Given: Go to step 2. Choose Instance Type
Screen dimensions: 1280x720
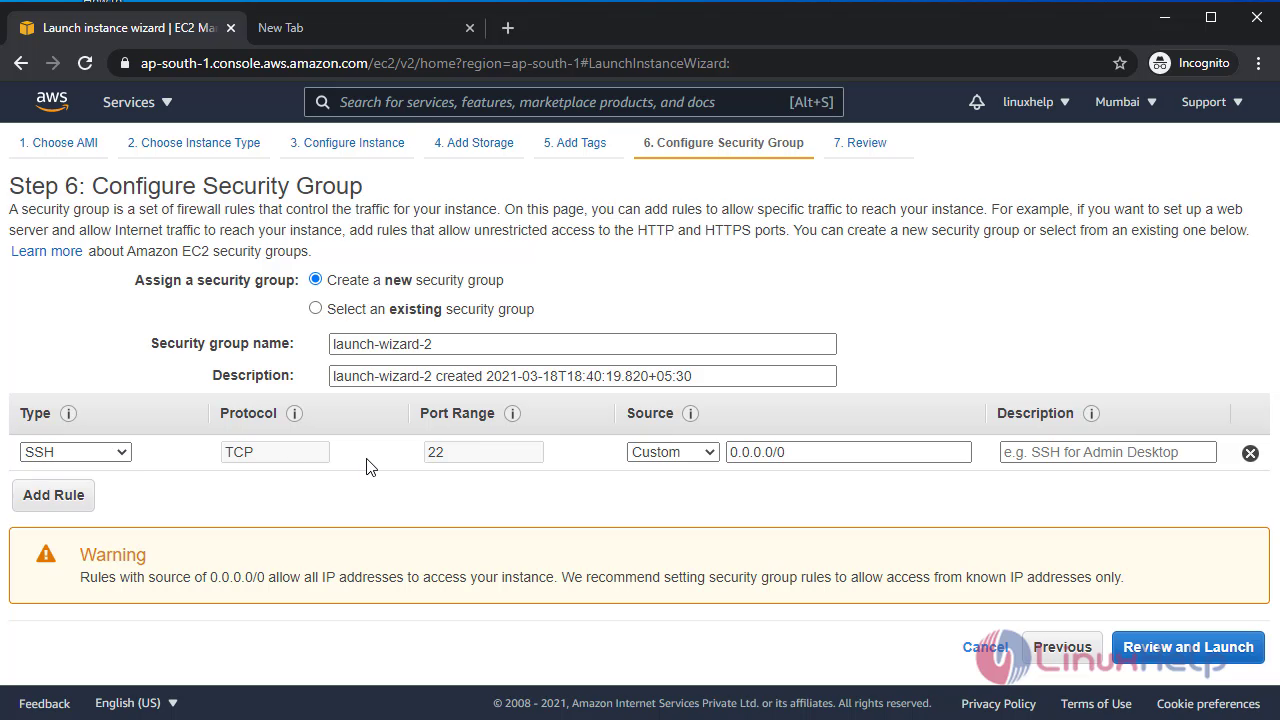Looking at the screenshot, I should pos(194,143).
